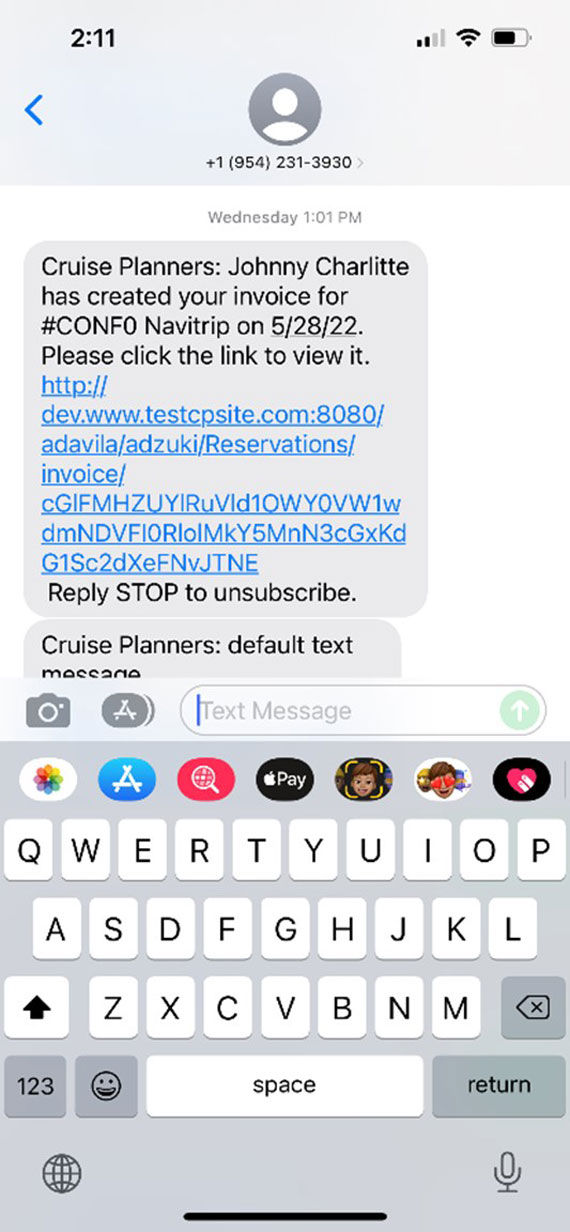Screen dimensions: 570x1232
Task: Open the red globe search (#images) icon
Action: 206,779
